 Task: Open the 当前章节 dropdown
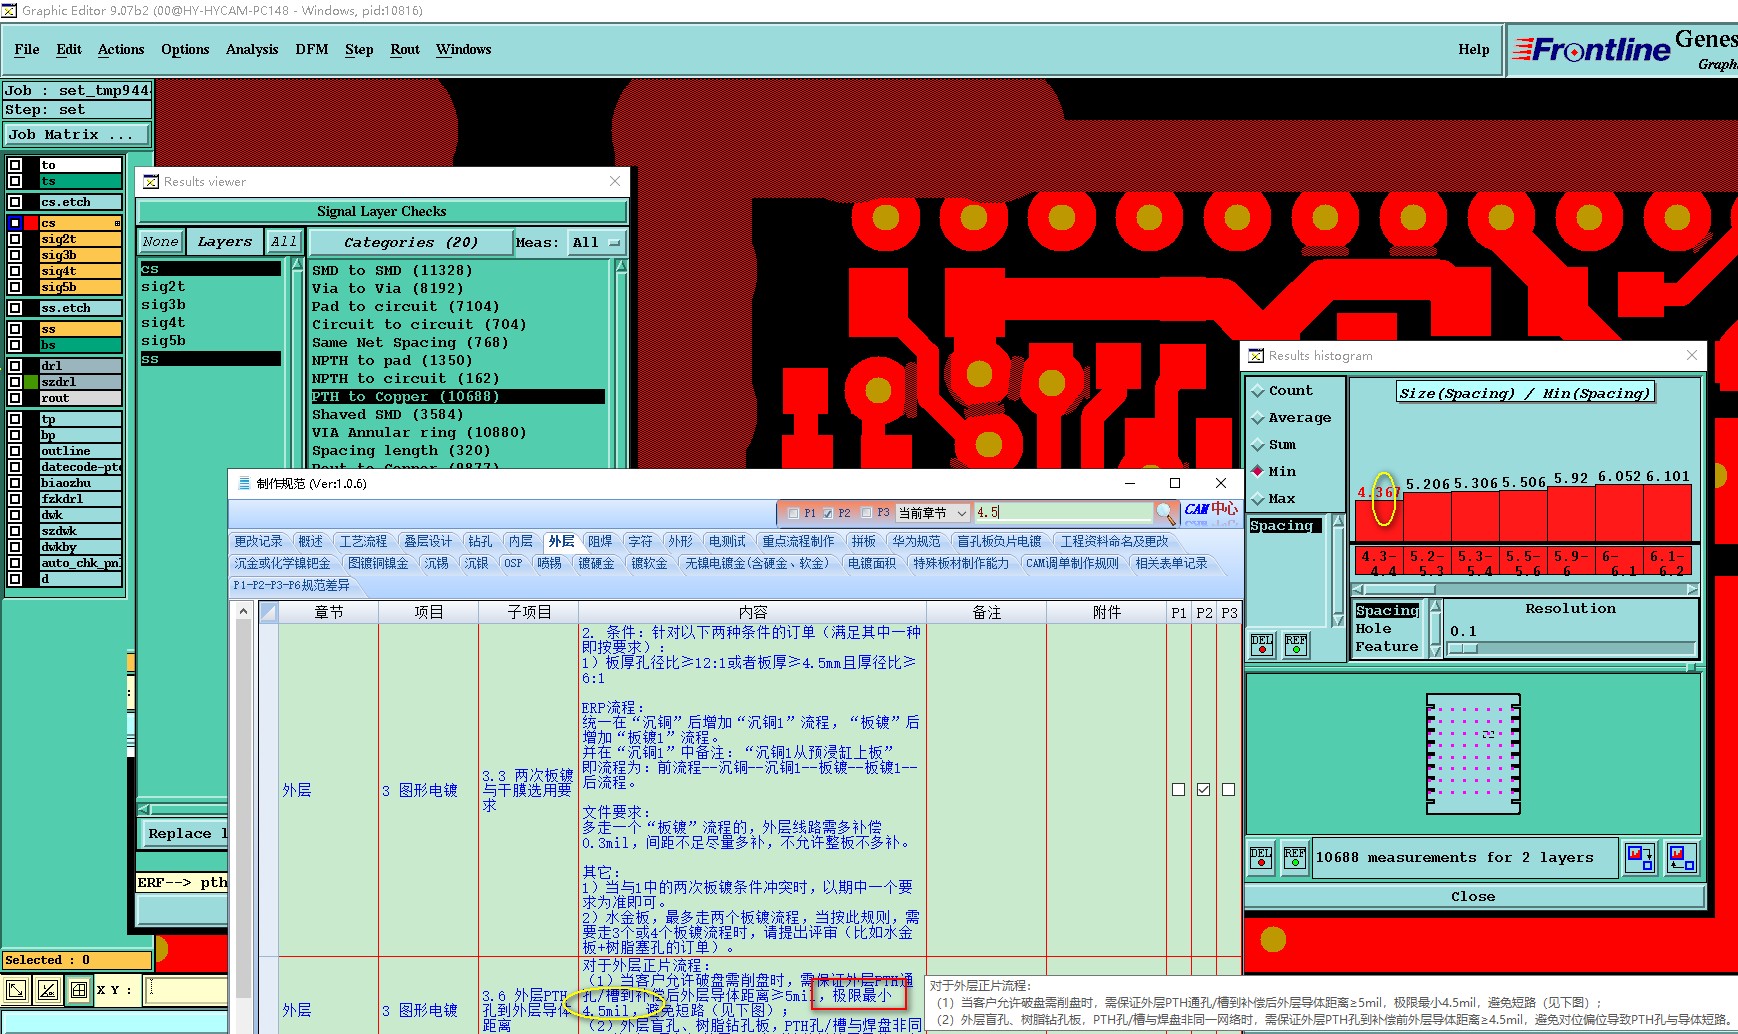tap(933, 513)
